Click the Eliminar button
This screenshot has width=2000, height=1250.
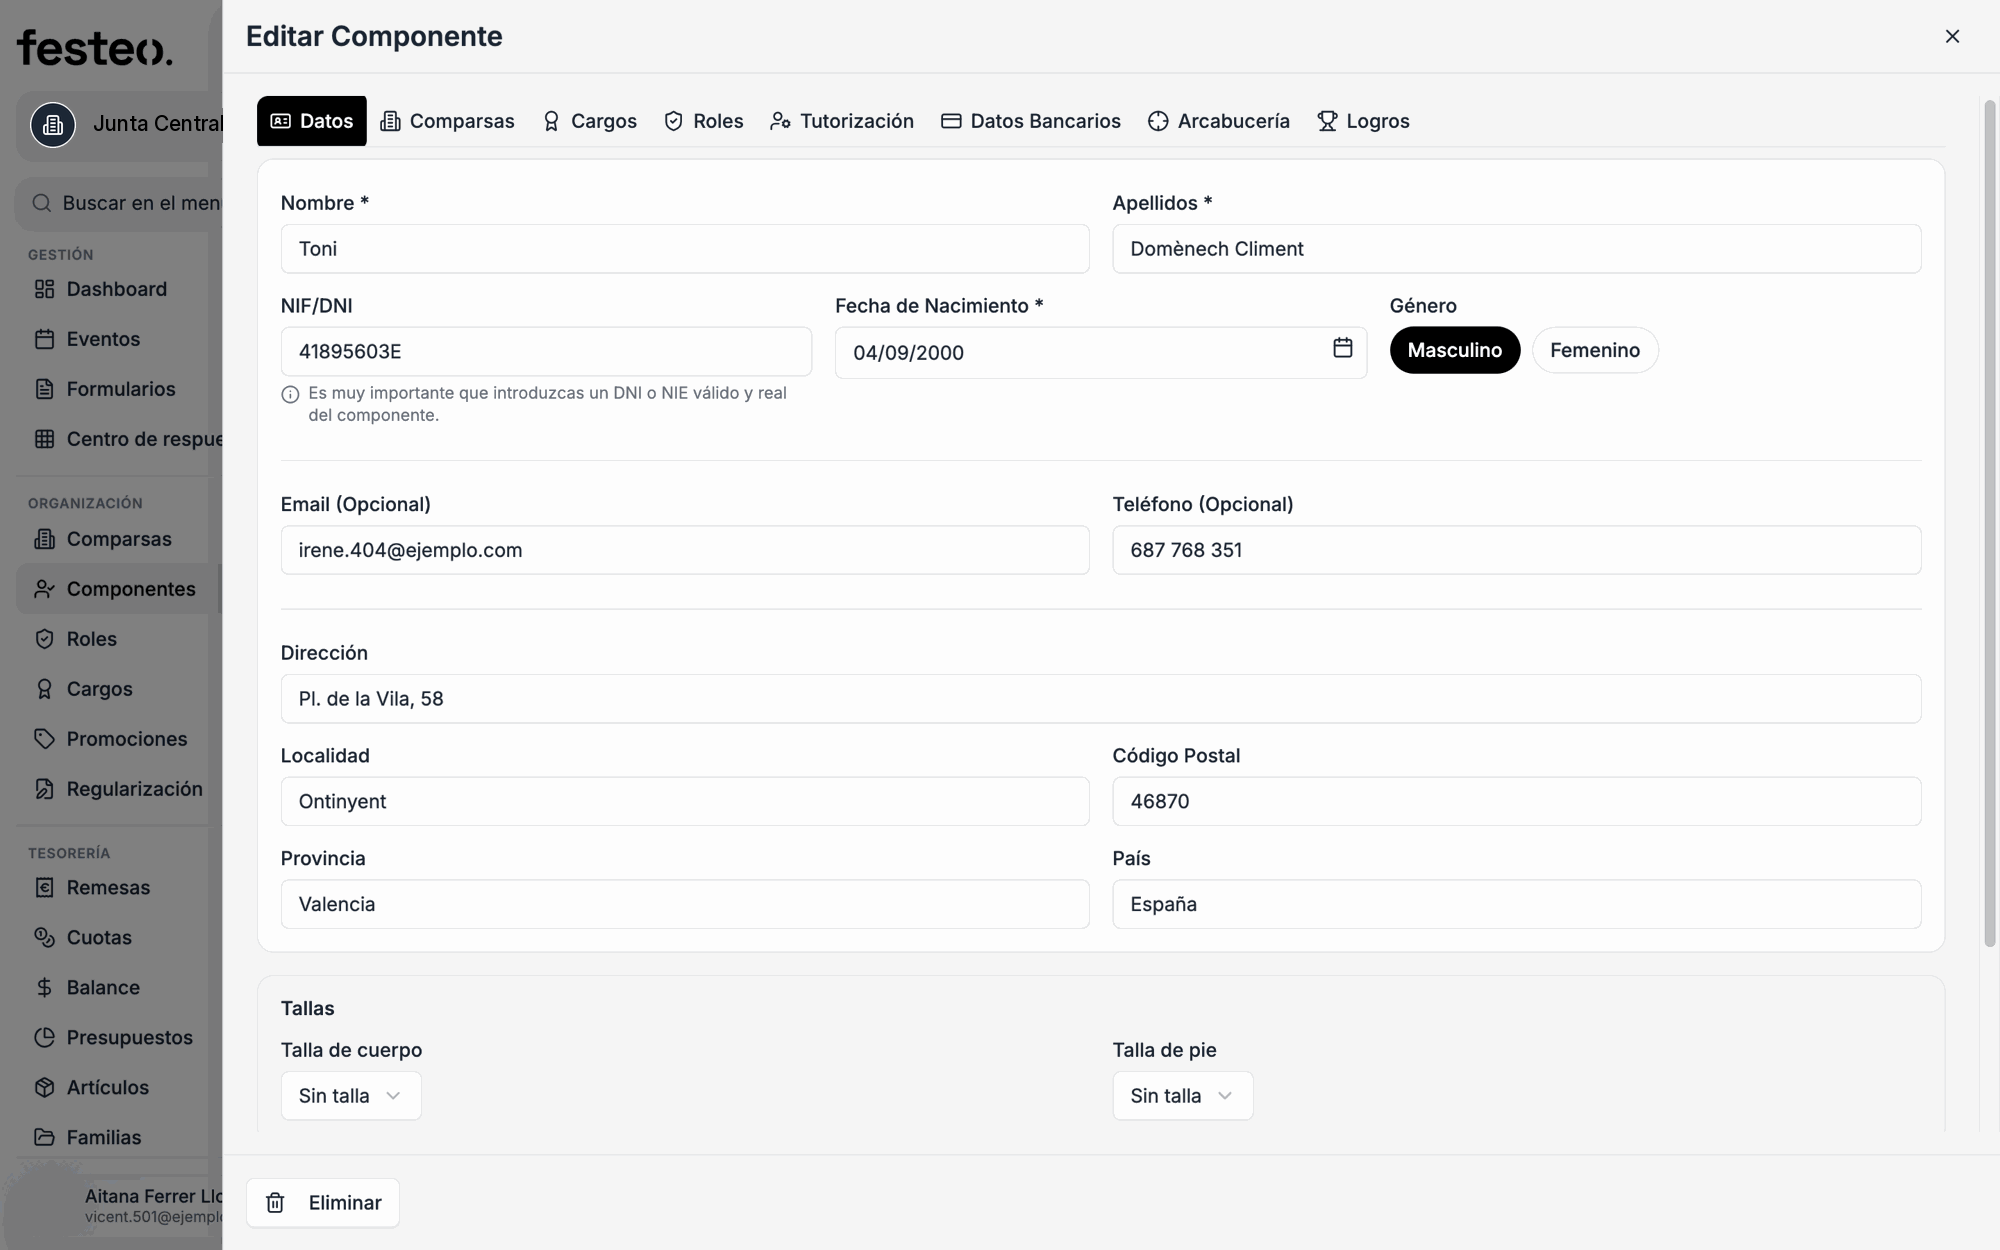tap(323, 1203)
